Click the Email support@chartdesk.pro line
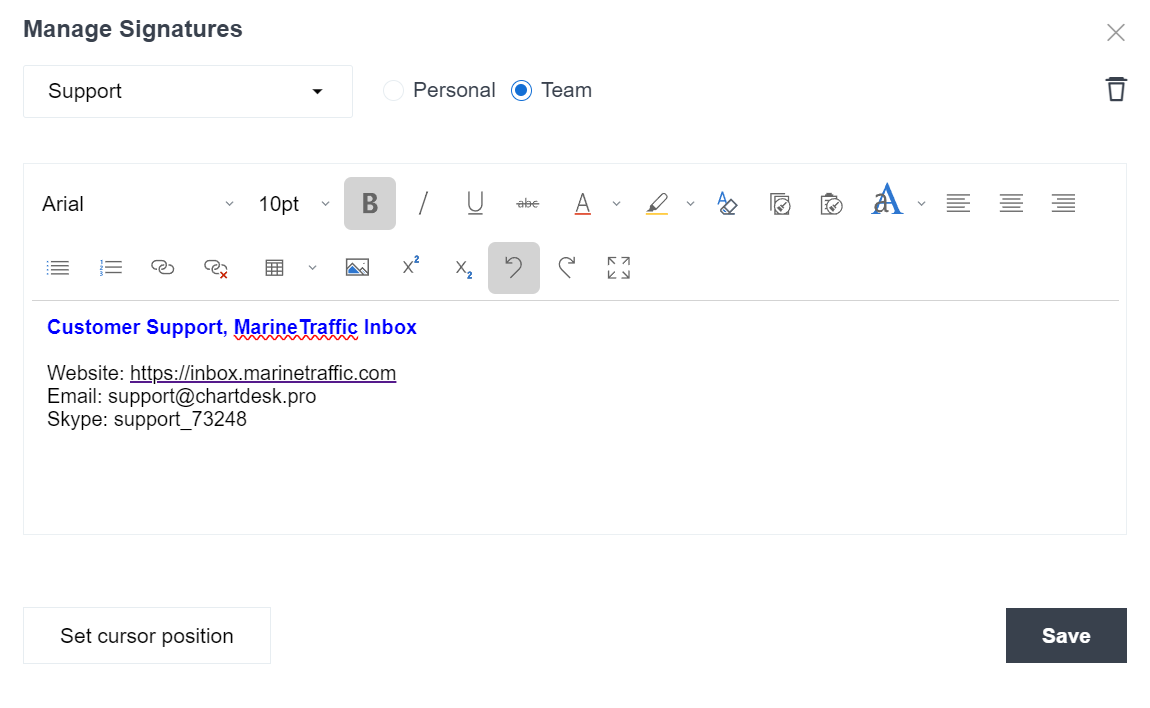The image size is (1150, 708). coord(181,396)
